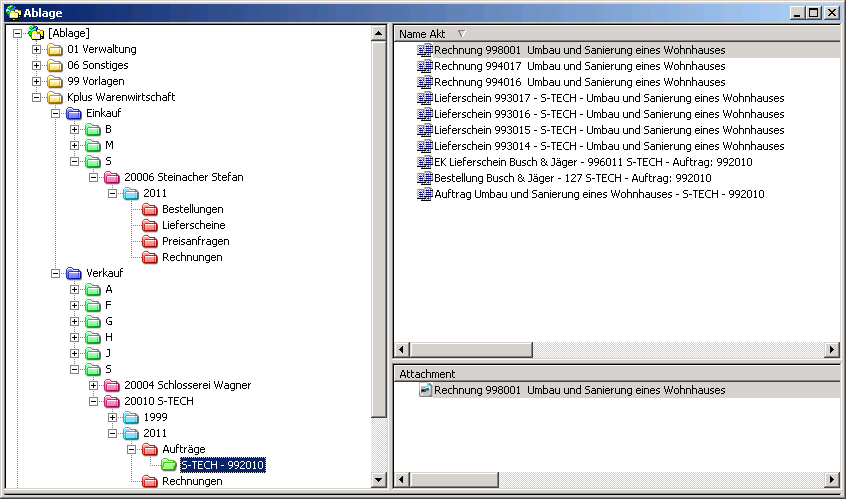Screen dimensions: 846x499
Task: Click the Name Akt list horizontal scrollbar thumb
Action: (471, 350)
